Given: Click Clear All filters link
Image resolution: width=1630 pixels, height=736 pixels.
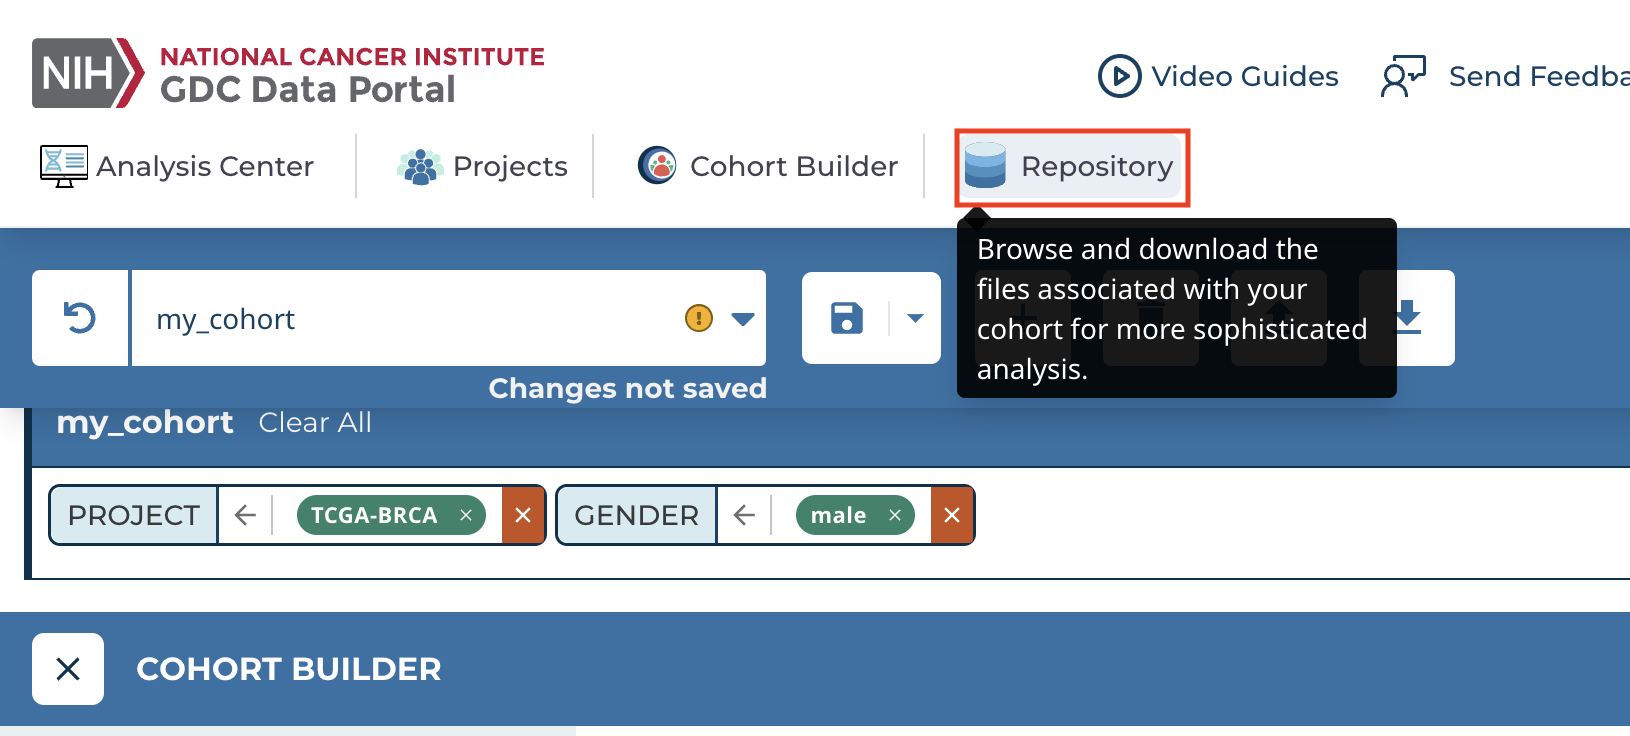Looking at the screenshot, I should tap(315, 423).
